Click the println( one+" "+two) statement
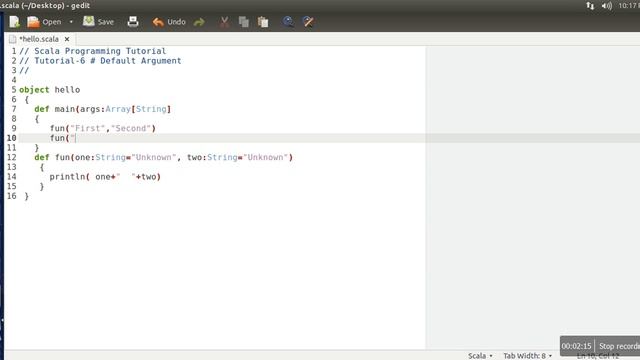Viewport: 640px width, 360px height. pyautogui.click(x=105, y=177)
